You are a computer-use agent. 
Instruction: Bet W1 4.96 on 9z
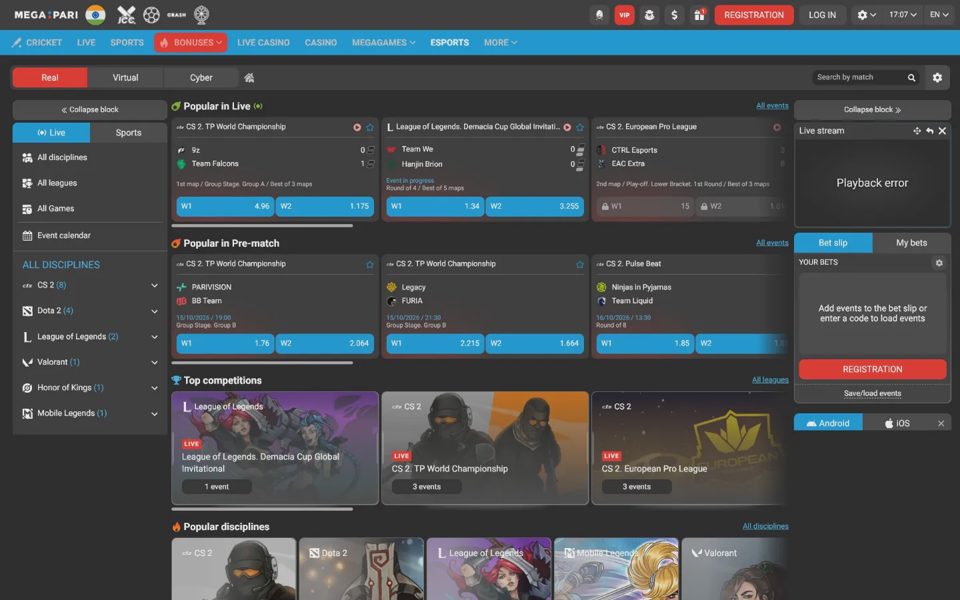coord(225,206)
